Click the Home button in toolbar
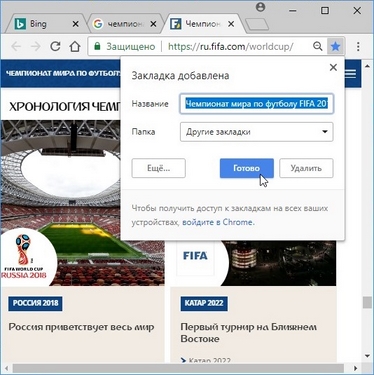 click(75, 46)
